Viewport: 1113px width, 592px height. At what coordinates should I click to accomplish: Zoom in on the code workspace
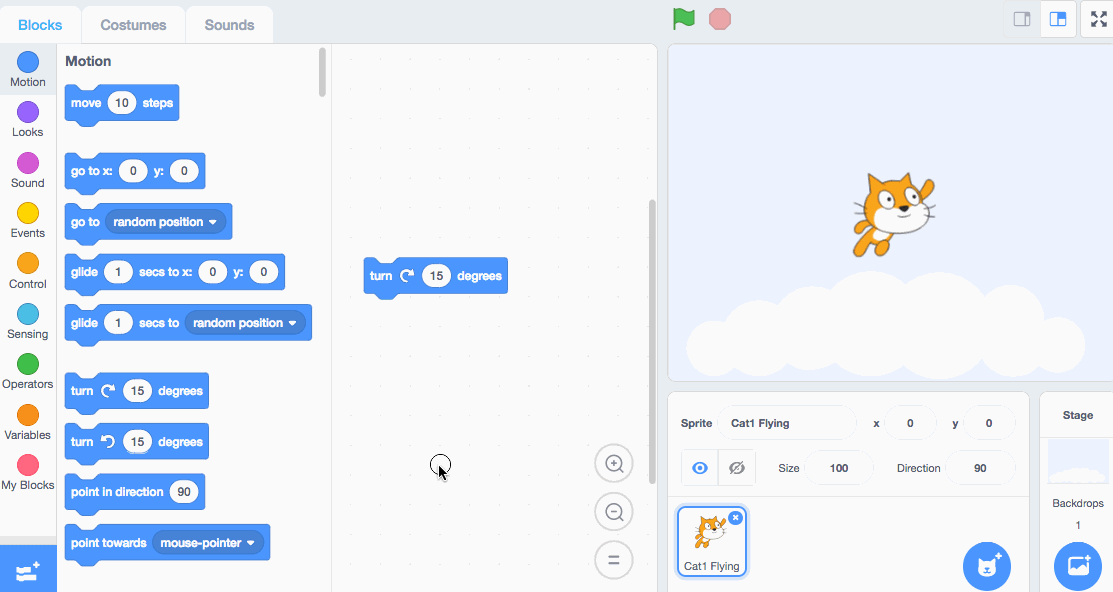(614, 464)
